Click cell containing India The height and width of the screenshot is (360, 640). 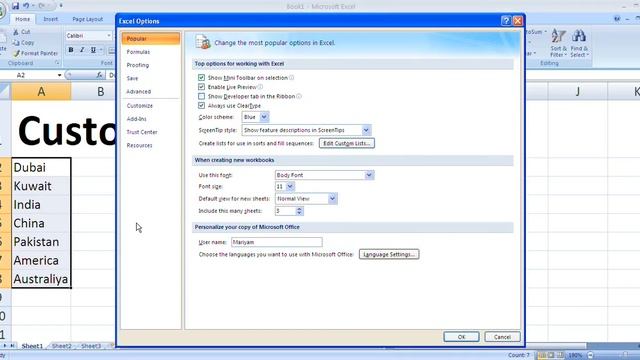click(41, 204)
